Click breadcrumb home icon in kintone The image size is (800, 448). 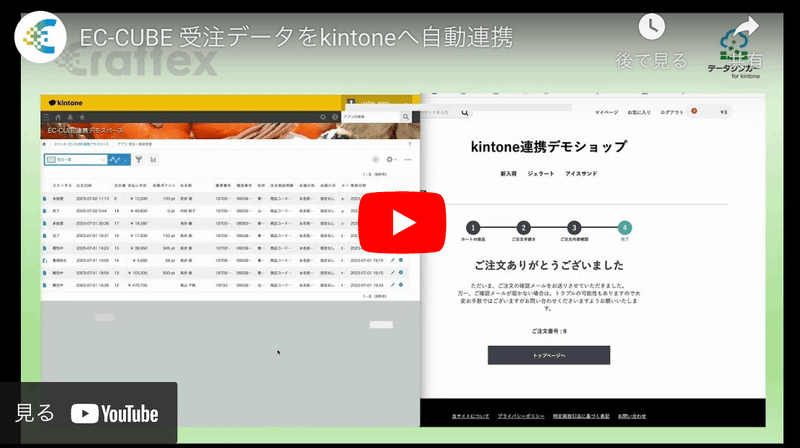pyautogui.click(x=44, y=144)
